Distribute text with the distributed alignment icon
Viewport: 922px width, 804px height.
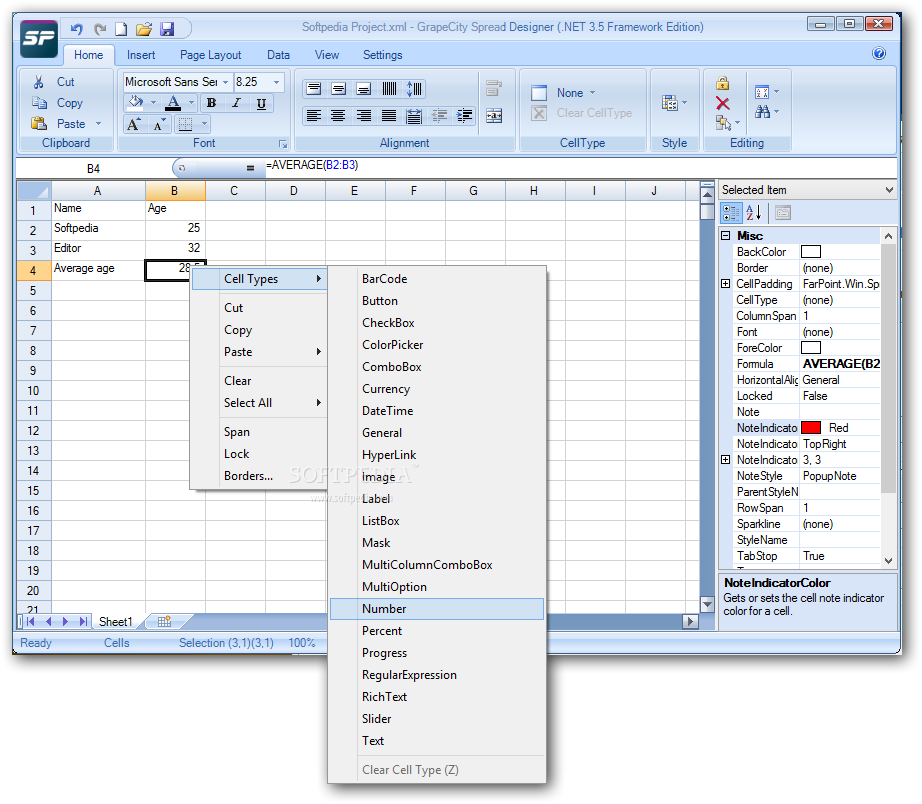414,116
